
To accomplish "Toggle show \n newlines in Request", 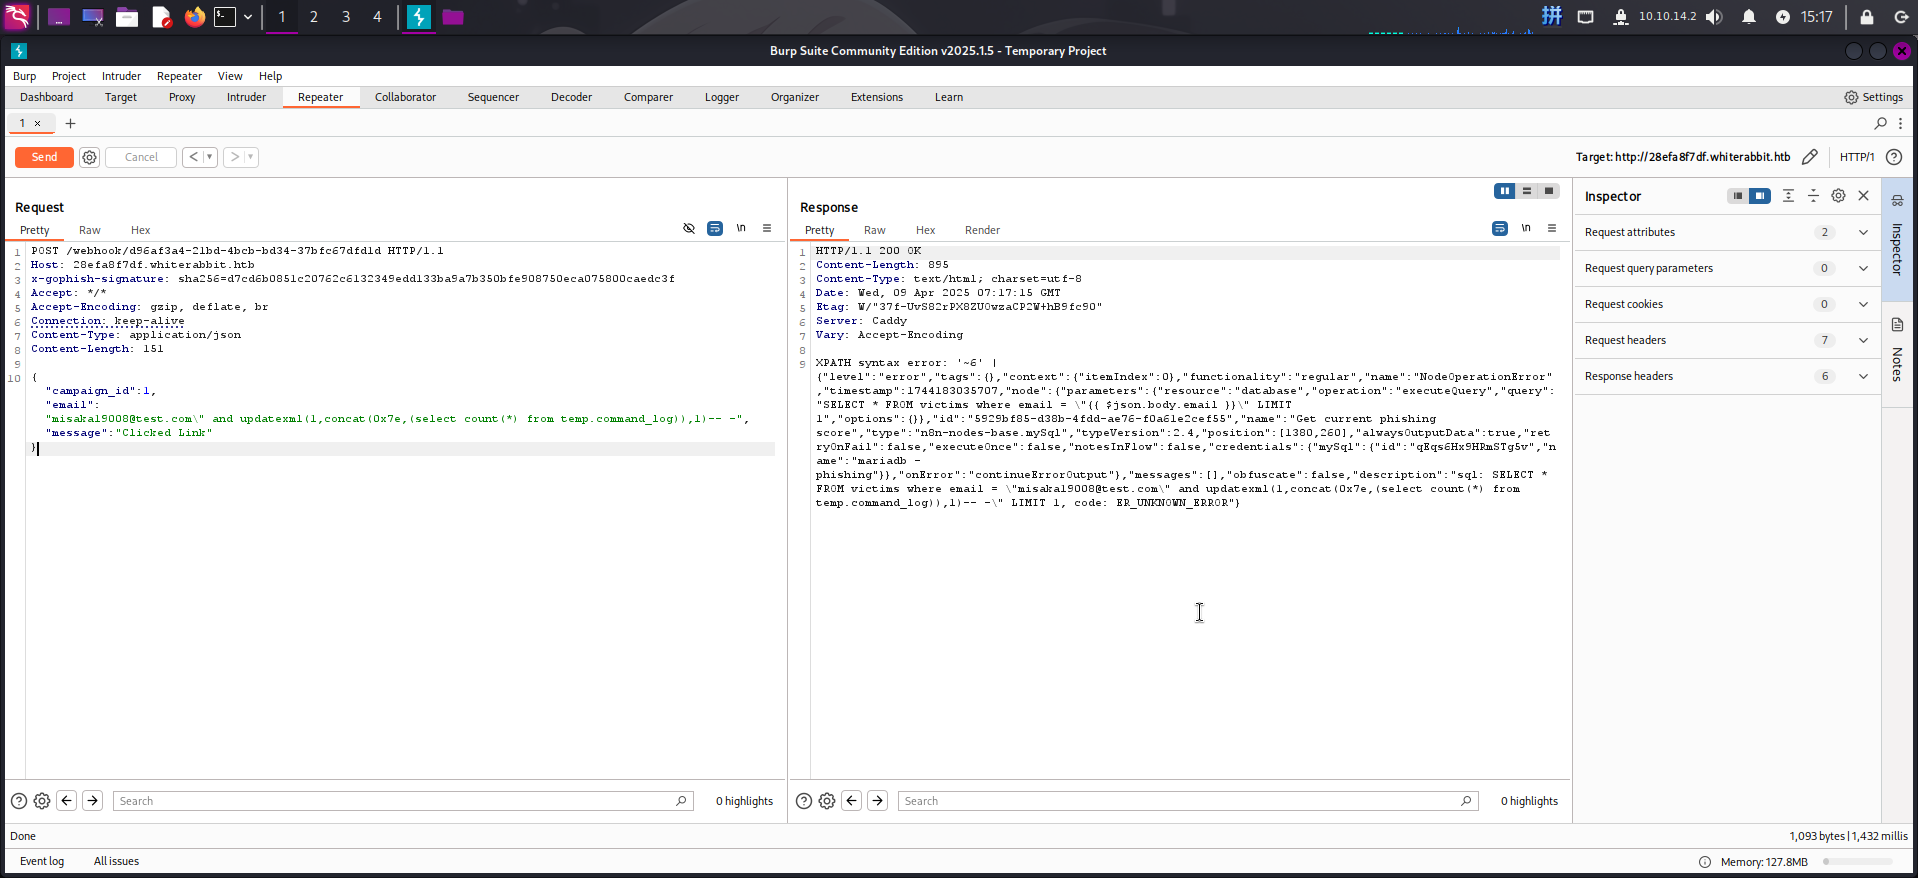I will tap(741, 228).
